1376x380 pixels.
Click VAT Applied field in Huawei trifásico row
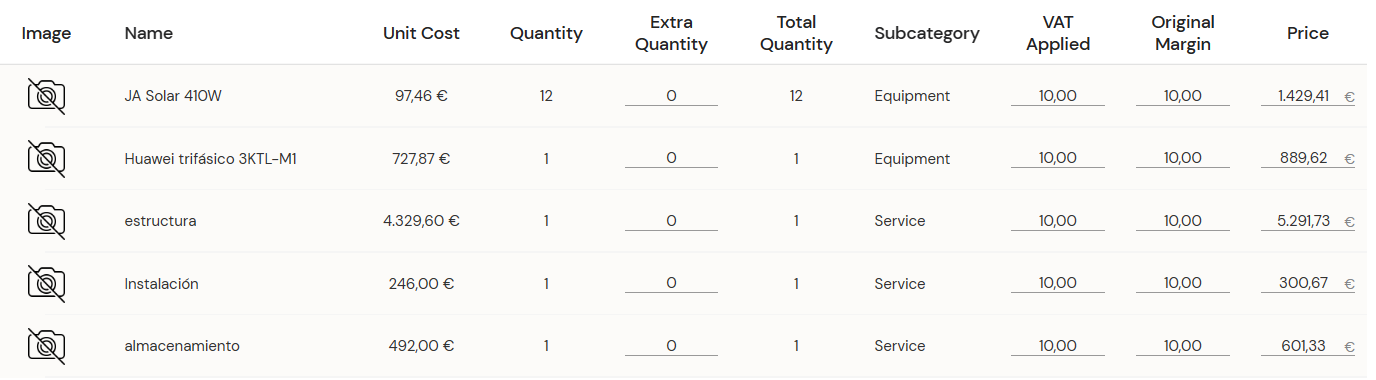tap(1058, 159)
